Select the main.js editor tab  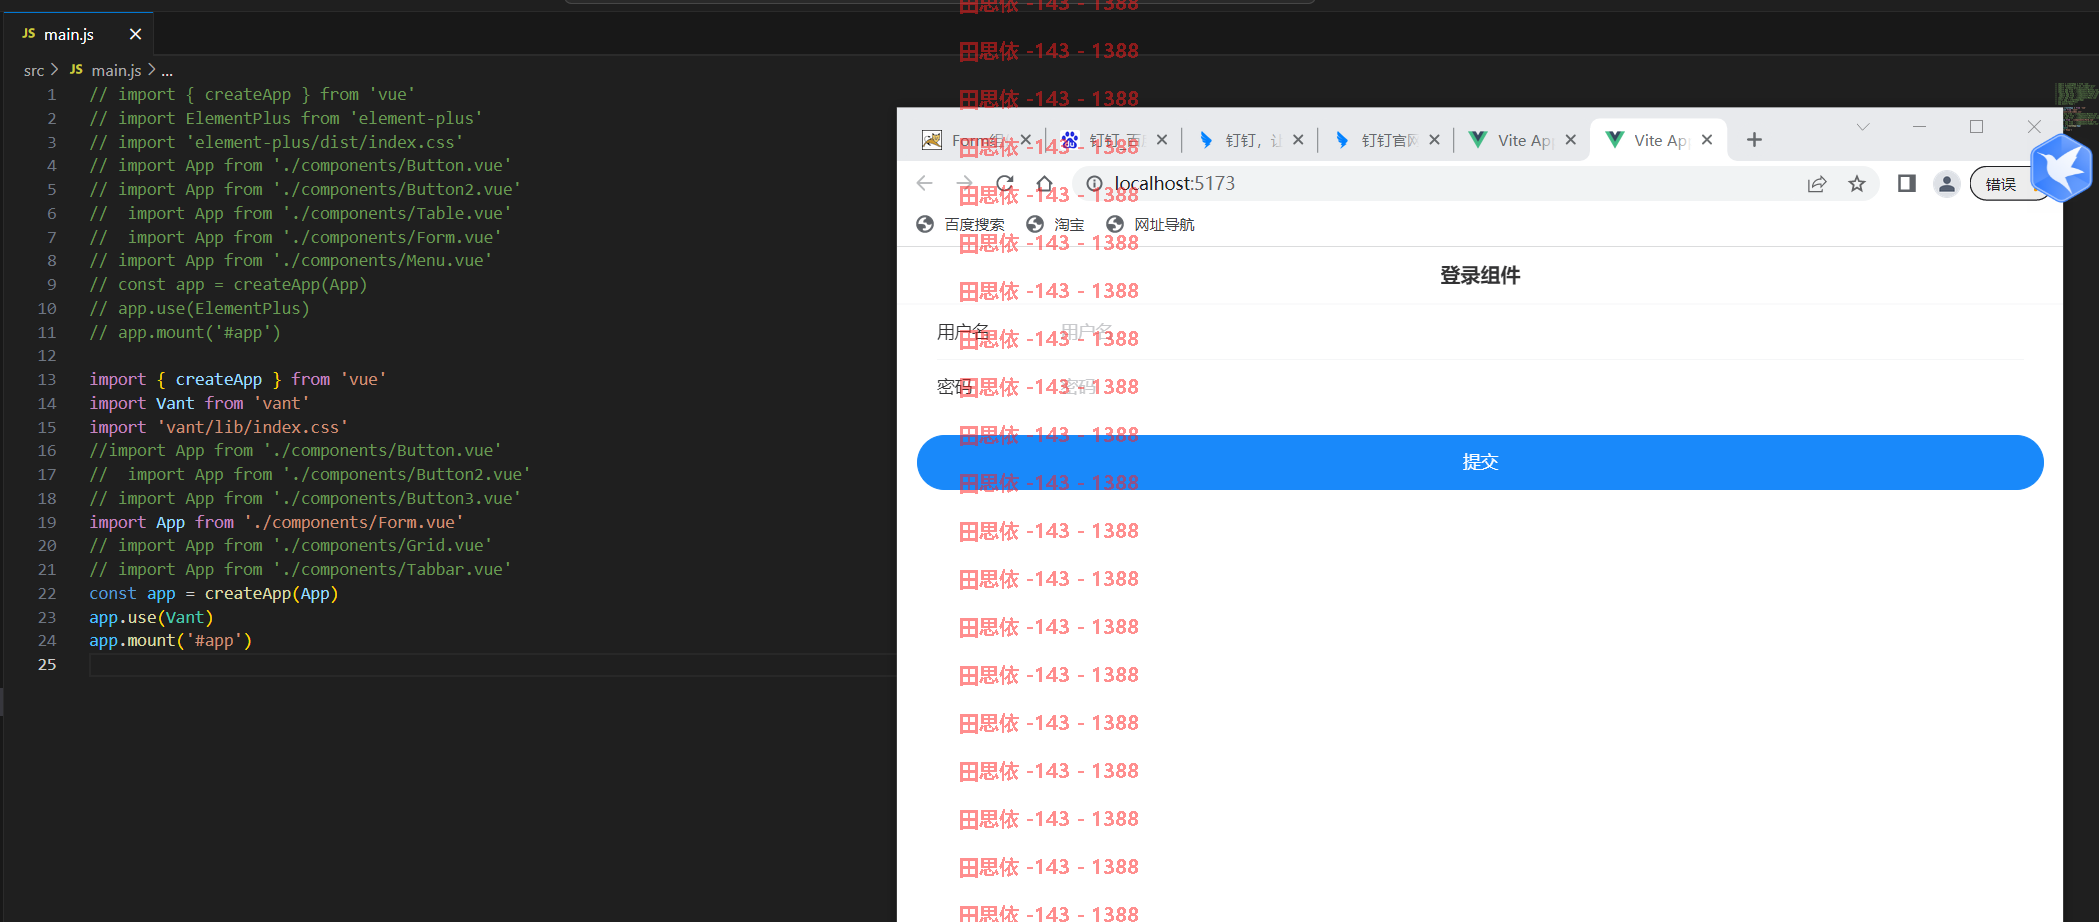coord(78,34)
